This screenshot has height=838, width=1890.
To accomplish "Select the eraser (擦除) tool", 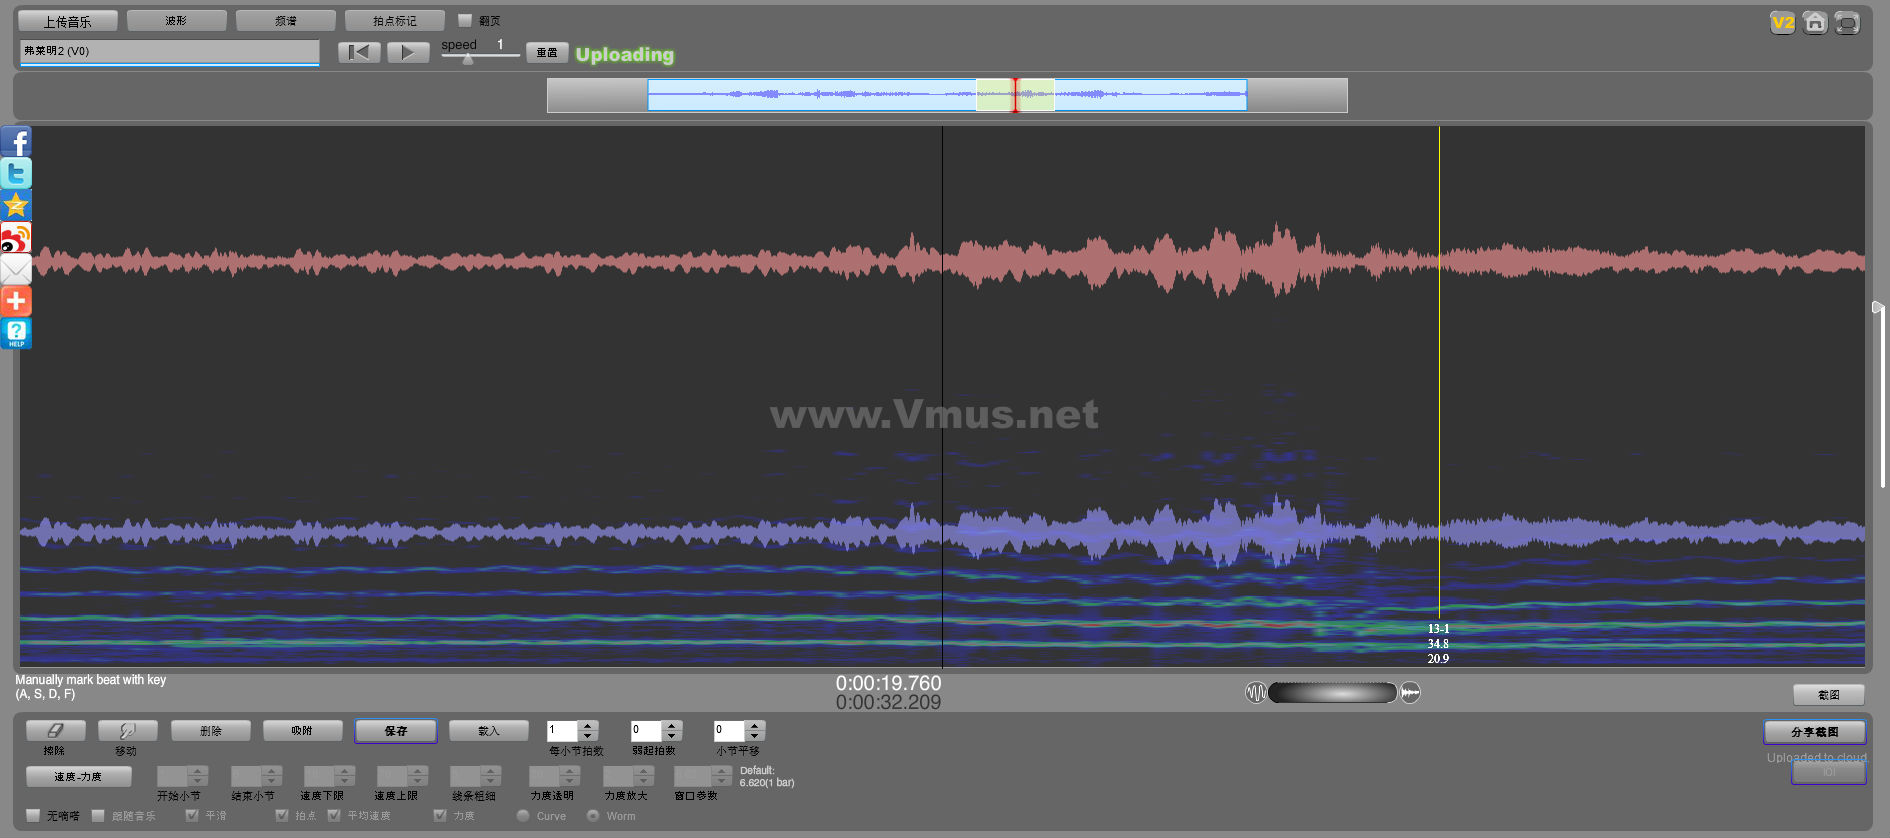I will 55,731.
